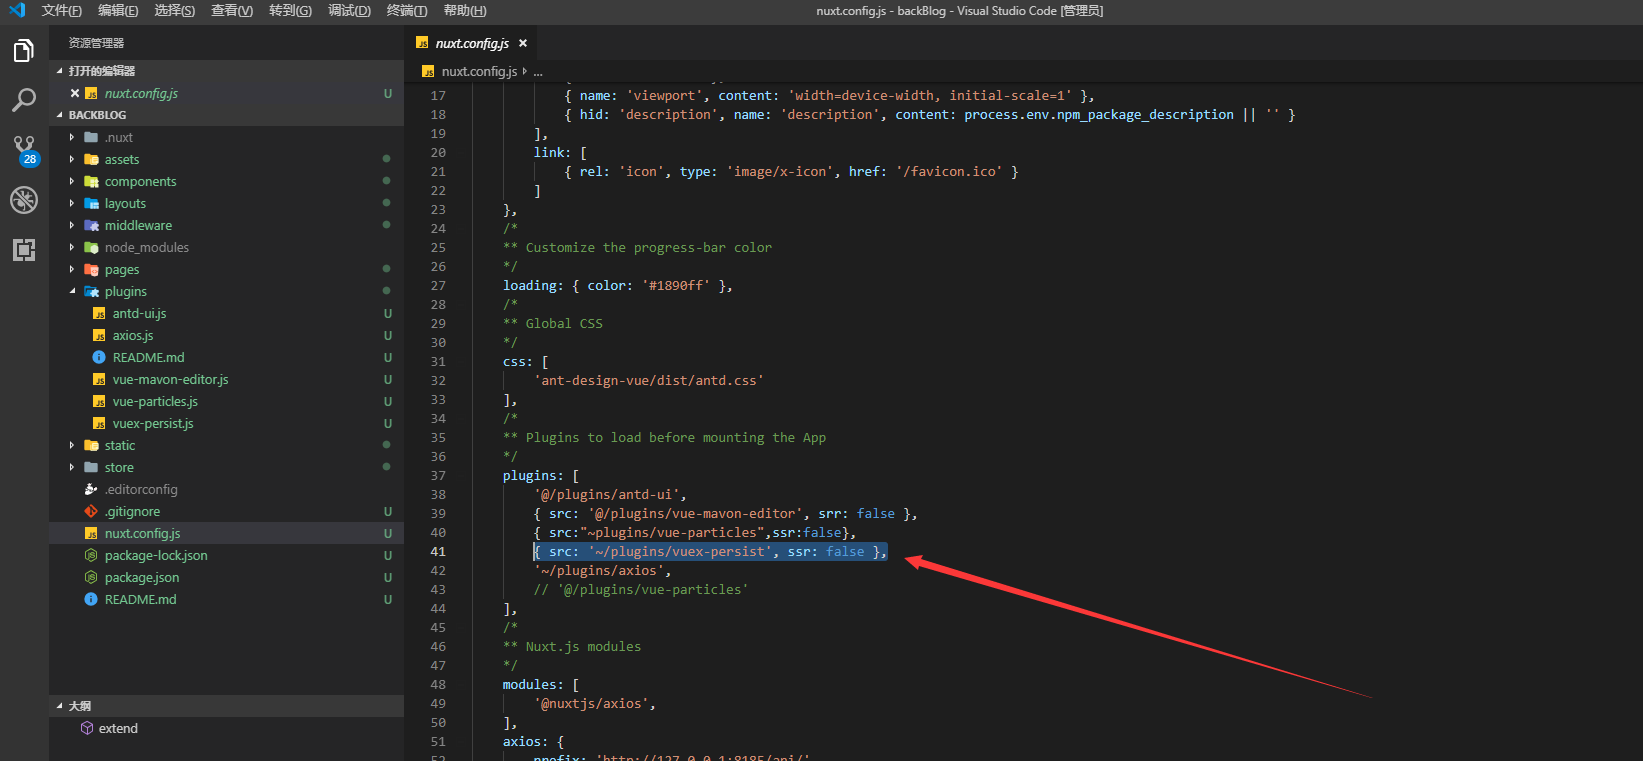Screen dimensions: 1643x761
Task: Click the npm icon of package-lock.json
Action: pyautogui.click(x=91, y=556)
